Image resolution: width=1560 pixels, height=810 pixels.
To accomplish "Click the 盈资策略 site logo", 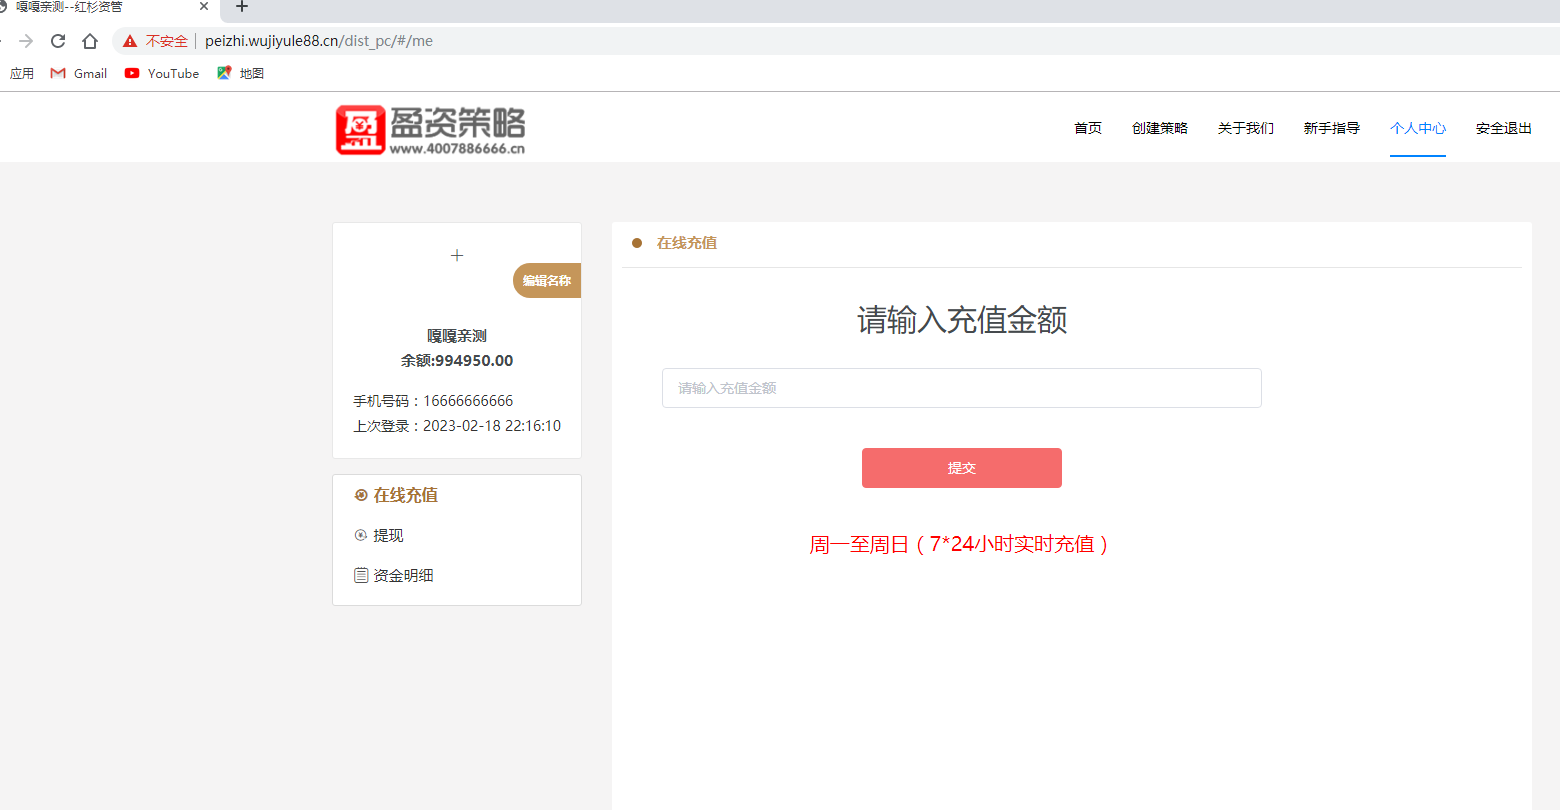I will (430, 130).
